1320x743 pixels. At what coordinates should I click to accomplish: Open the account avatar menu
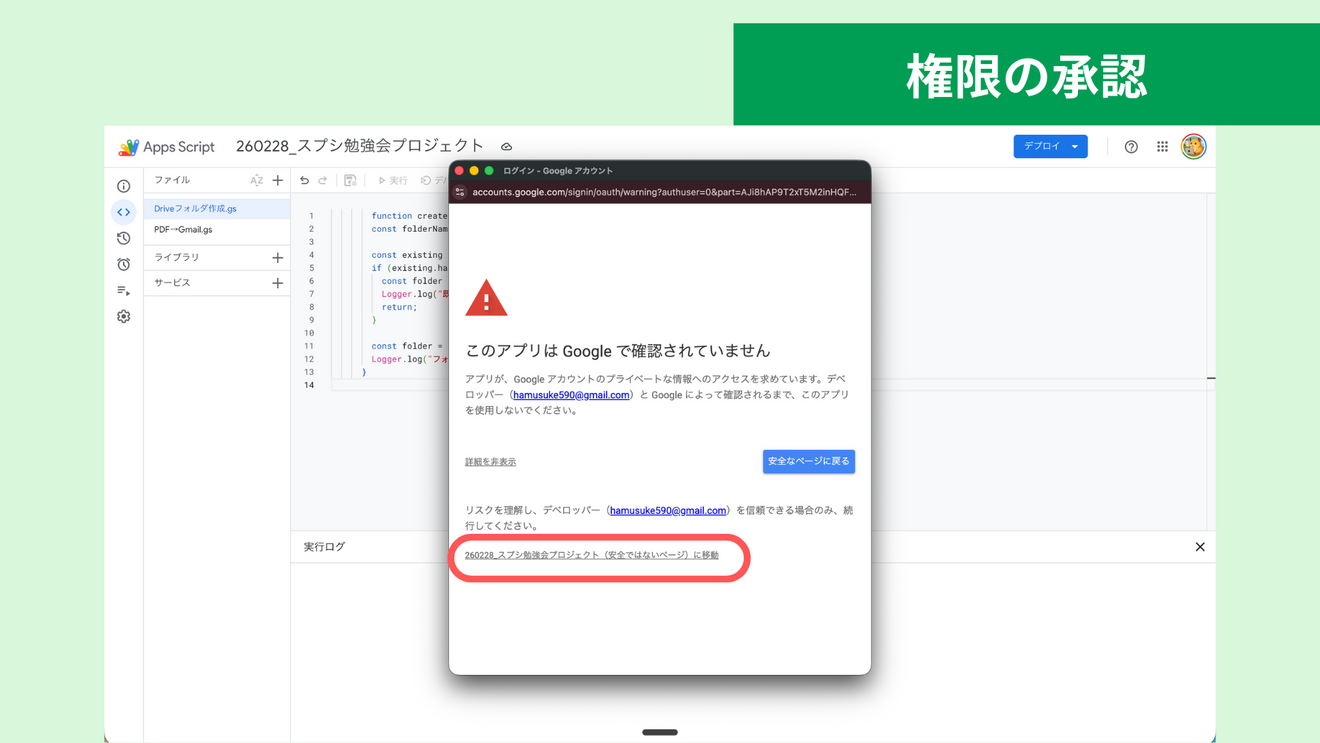tap(1193, 146)
